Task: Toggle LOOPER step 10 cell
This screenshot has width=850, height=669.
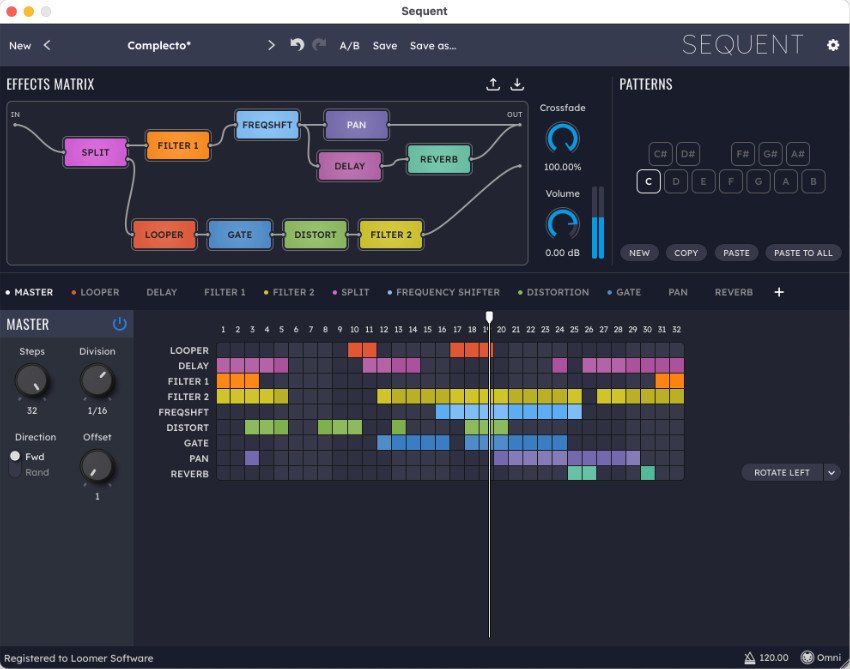Action: [x=355, y=350]
